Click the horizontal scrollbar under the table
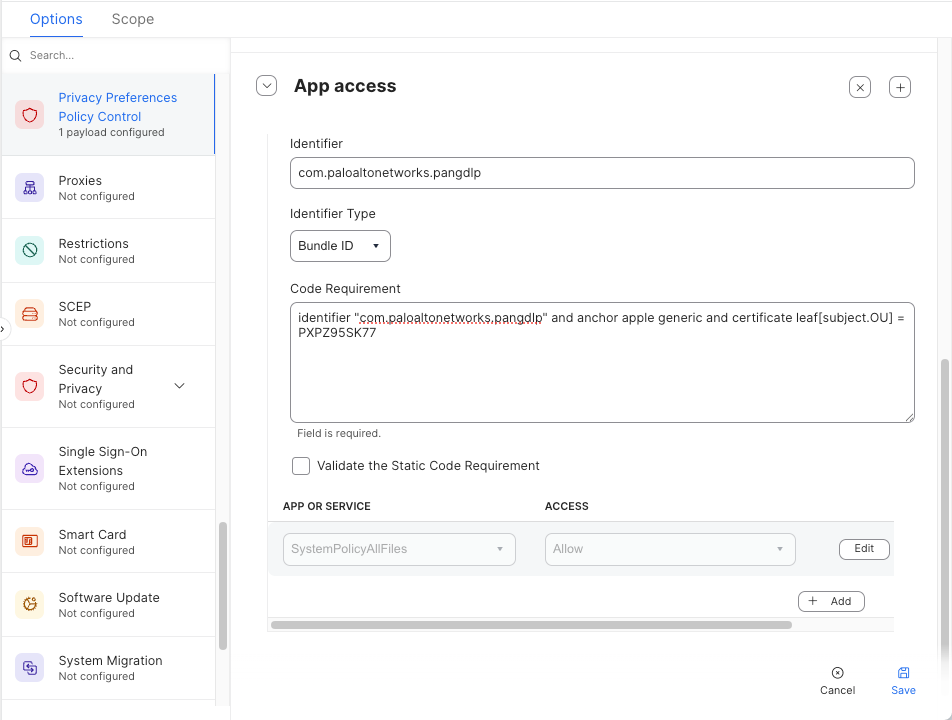Image resolution: width=952 pixels, height=720 pixels. (531, 625)
